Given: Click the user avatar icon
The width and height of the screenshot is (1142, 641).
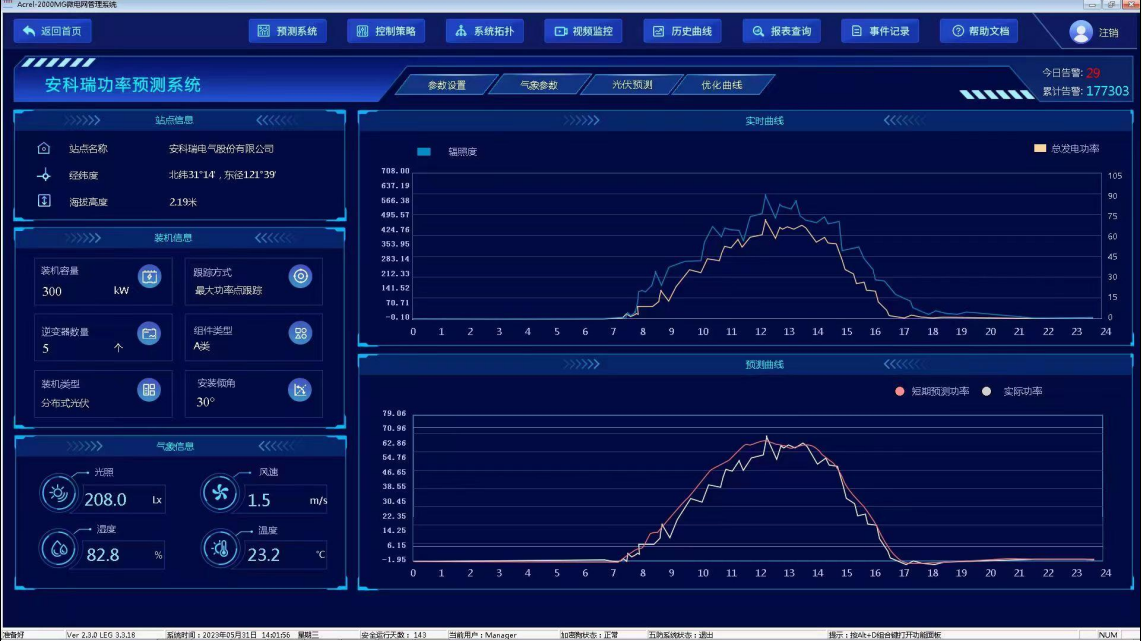Looking at the screenshot, I should point(1080,32).
